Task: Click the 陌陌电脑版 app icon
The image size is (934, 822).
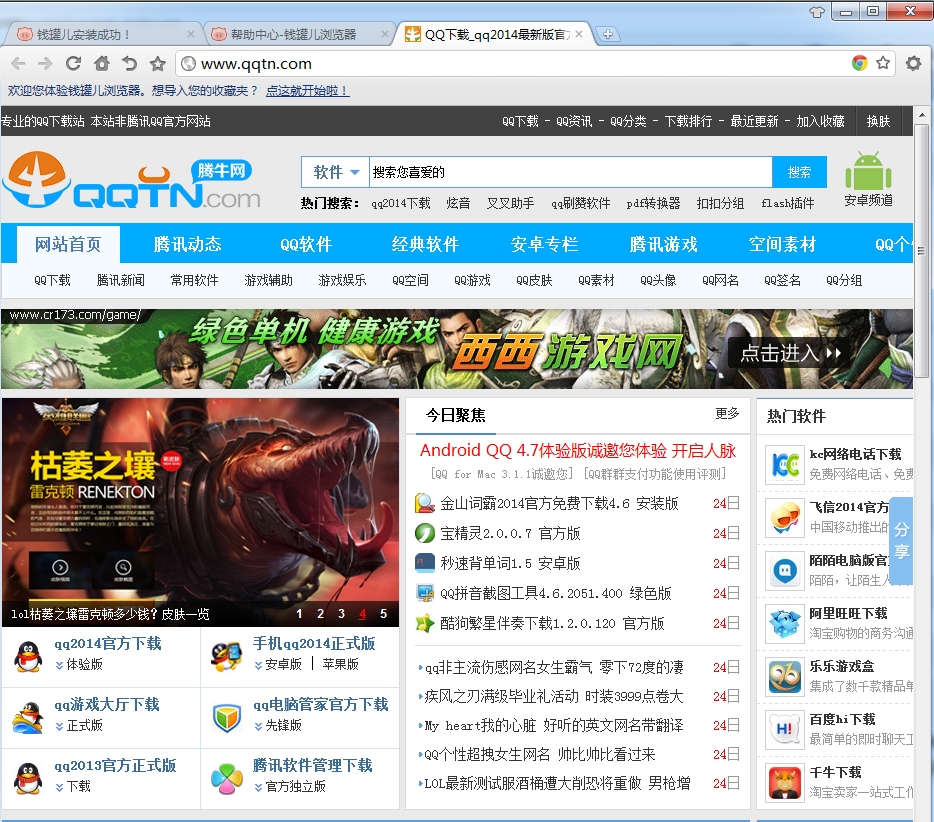Action: pyautogui.click(x=784, y=571)
